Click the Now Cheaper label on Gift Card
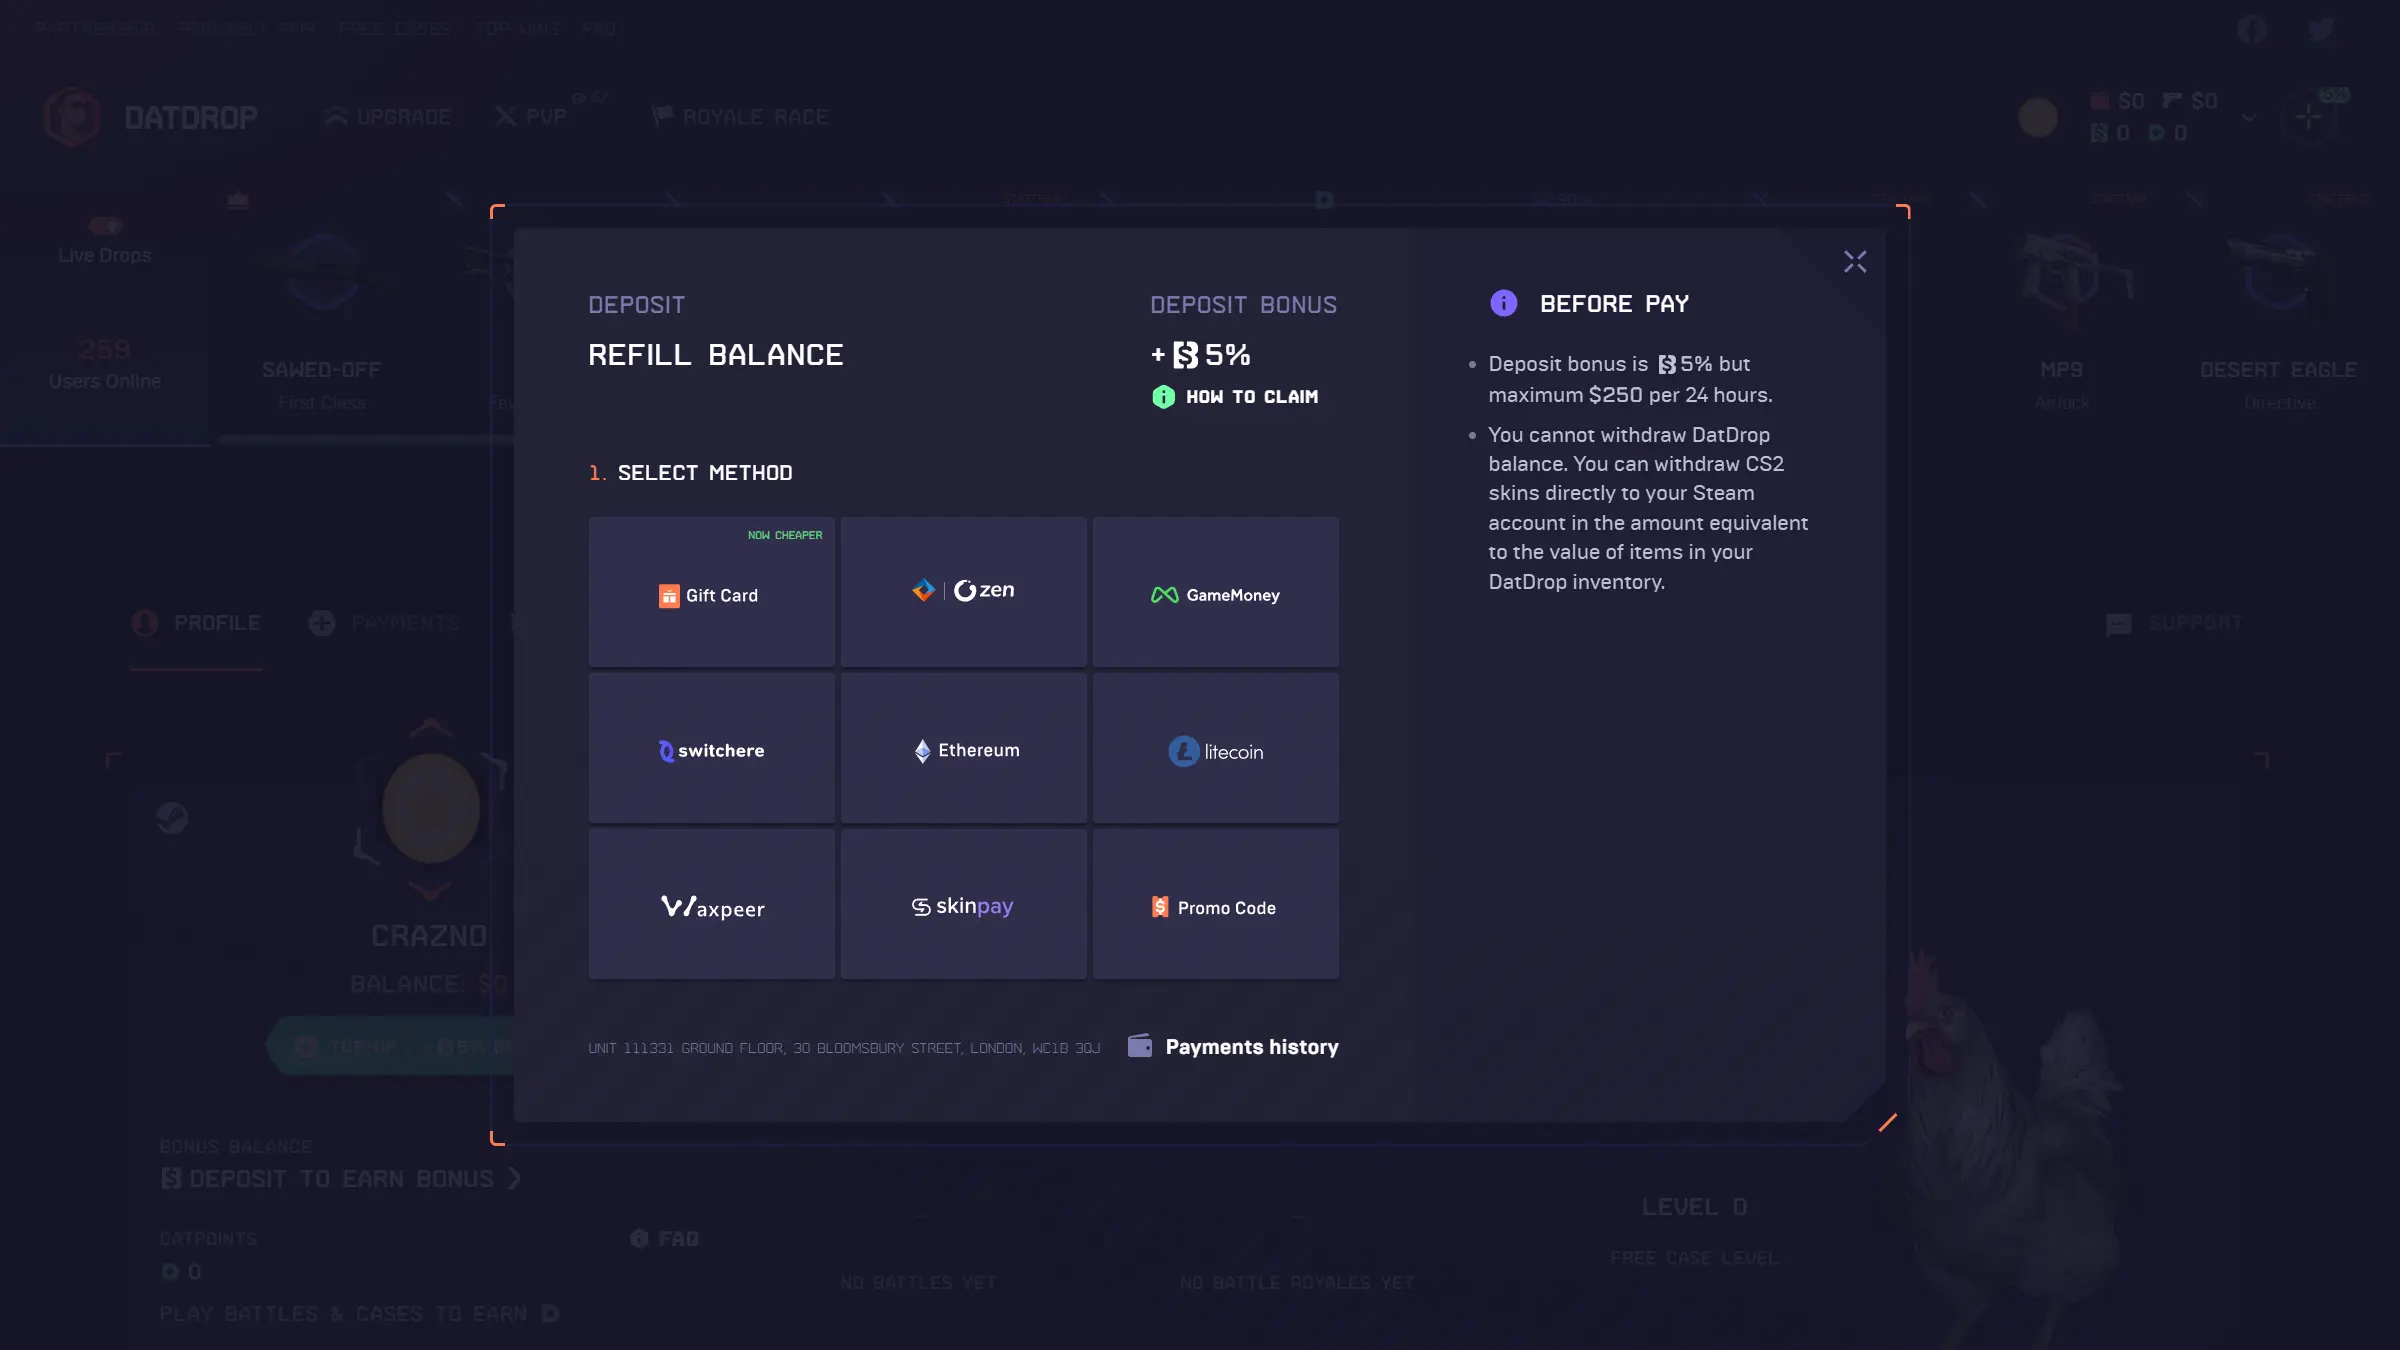The height and width of the screenshot is (1350, 2400). (785, 536)
